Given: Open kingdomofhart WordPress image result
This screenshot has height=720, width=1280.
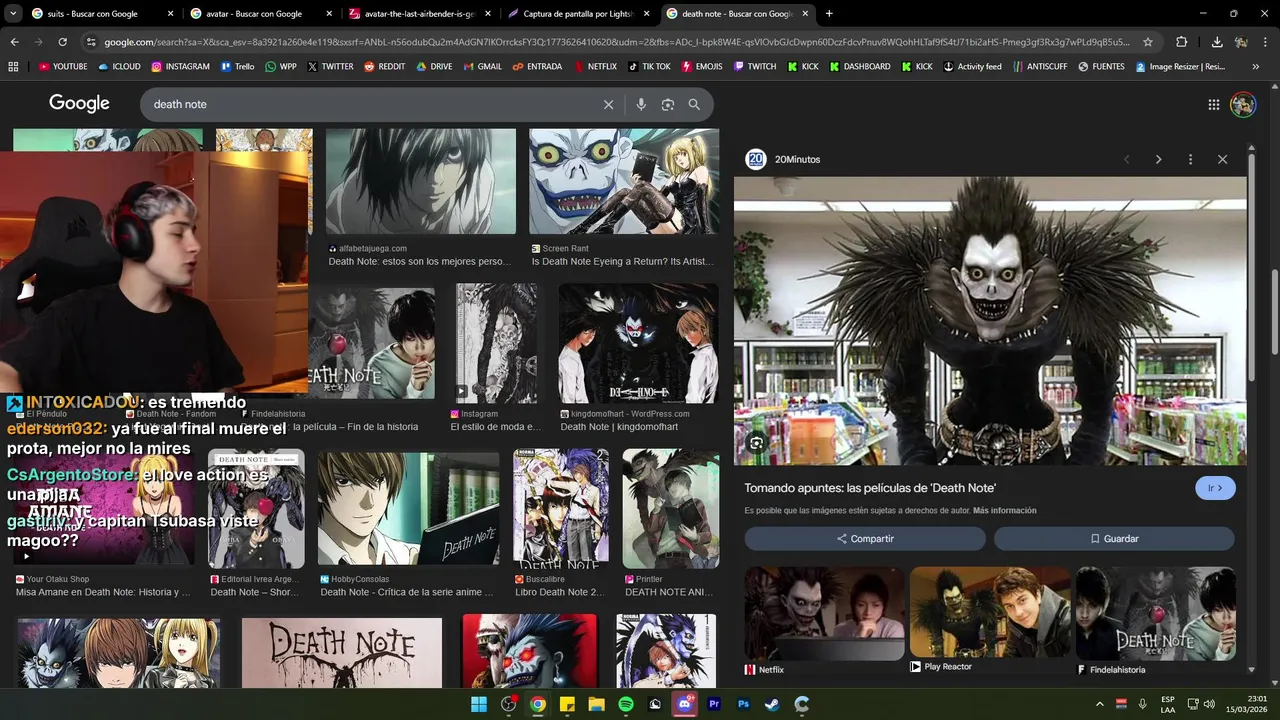Looking at the screenshot, I should [x=638, y=343].
